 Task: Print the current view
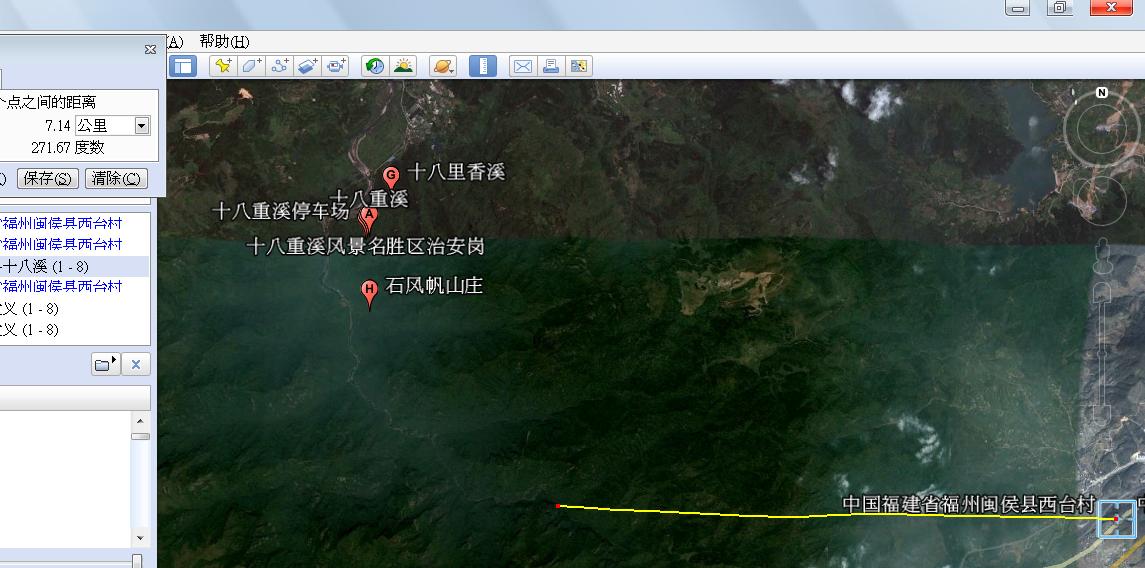tap(550, 66)
